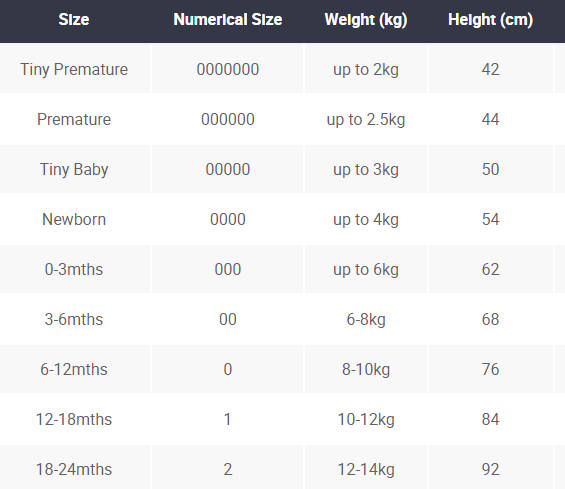The height and width of the screenshot is (489, 565).
Task: Select the 3-6mths size cell
Action: pos(74,319)
